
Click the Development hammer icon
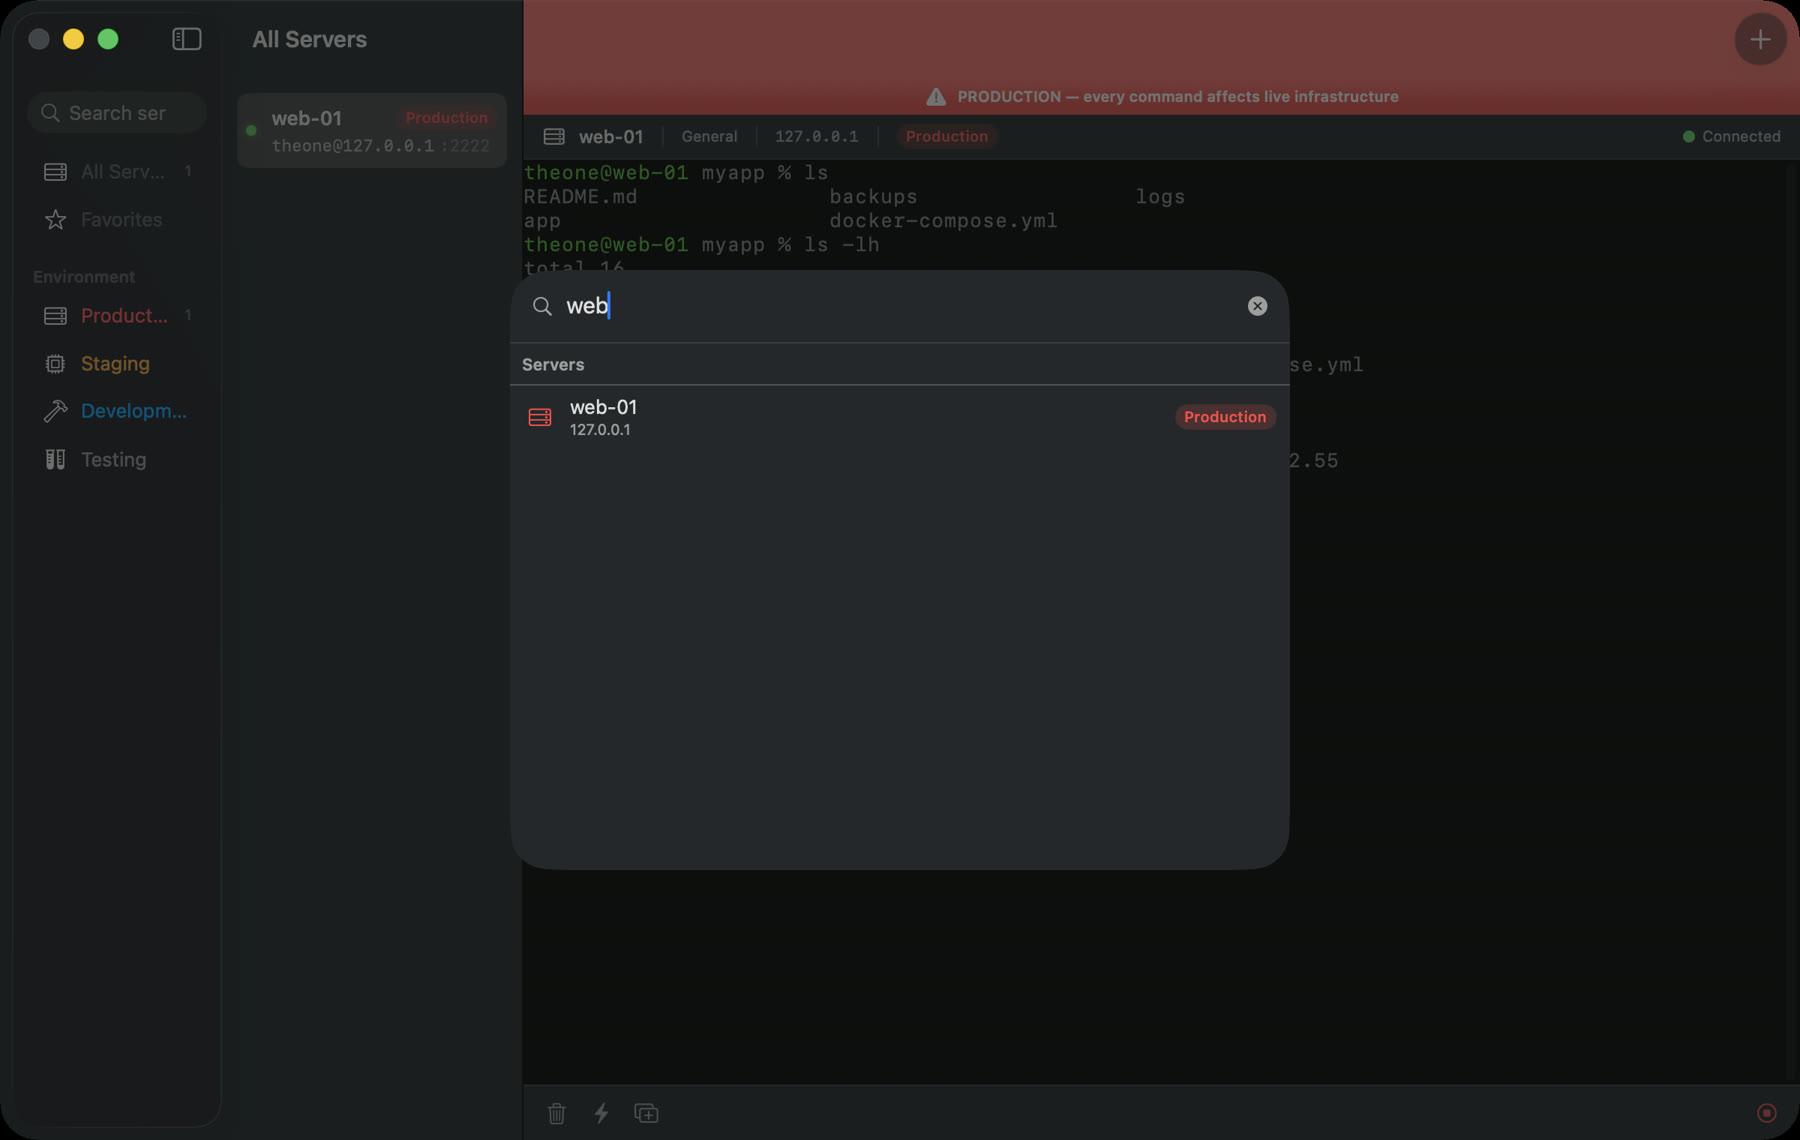[x=56, y=411]
